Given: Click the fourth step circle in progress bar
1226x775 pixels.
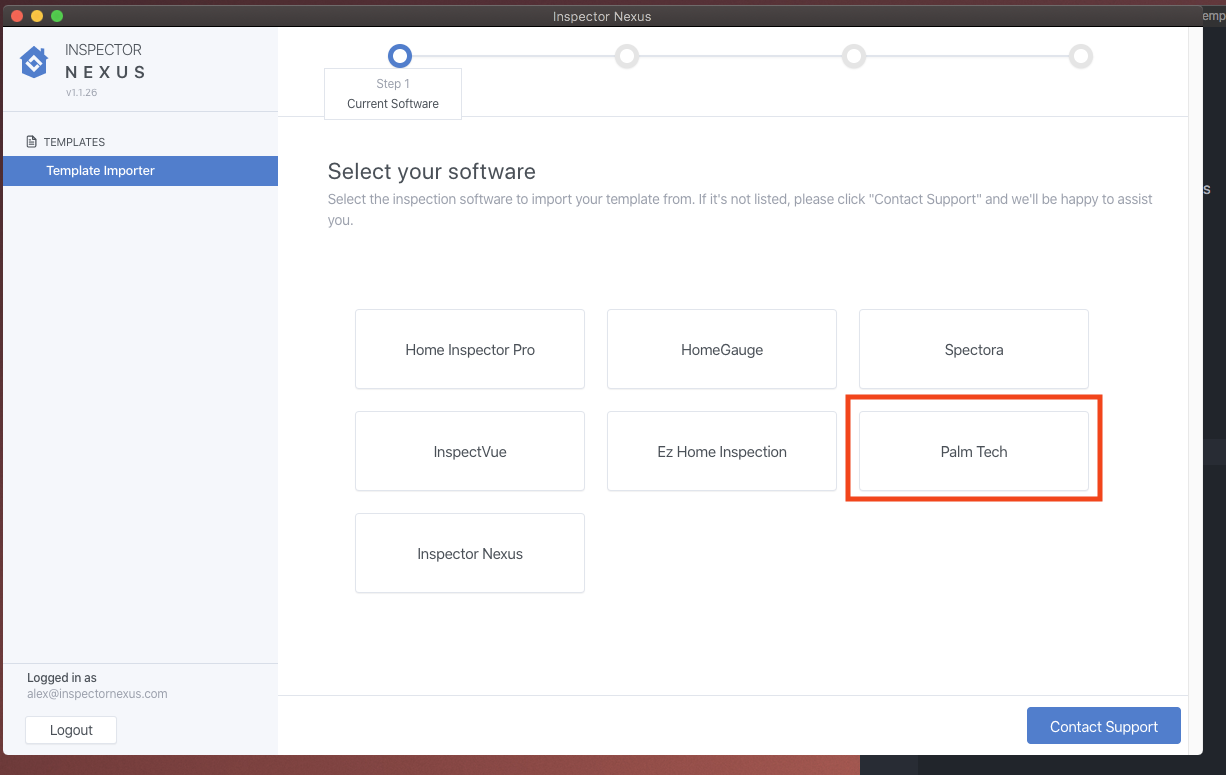Looking at the screenshot, I should 1081,56.
